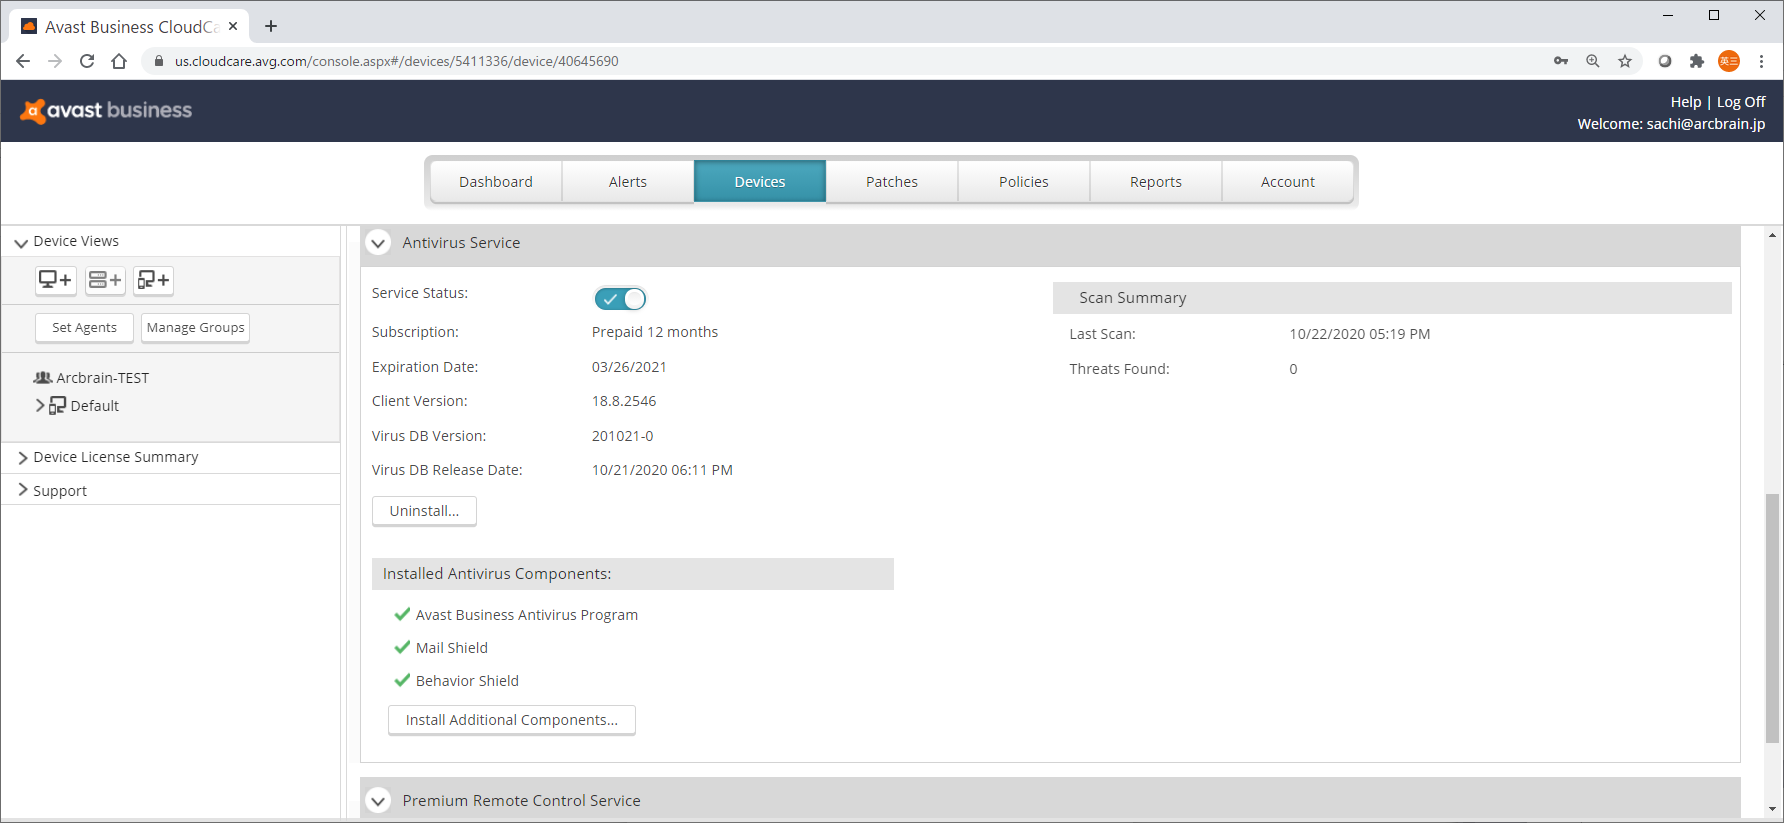Click the Set Agents button
This screenshot has height=823, width=1784.
pos(84,328)
